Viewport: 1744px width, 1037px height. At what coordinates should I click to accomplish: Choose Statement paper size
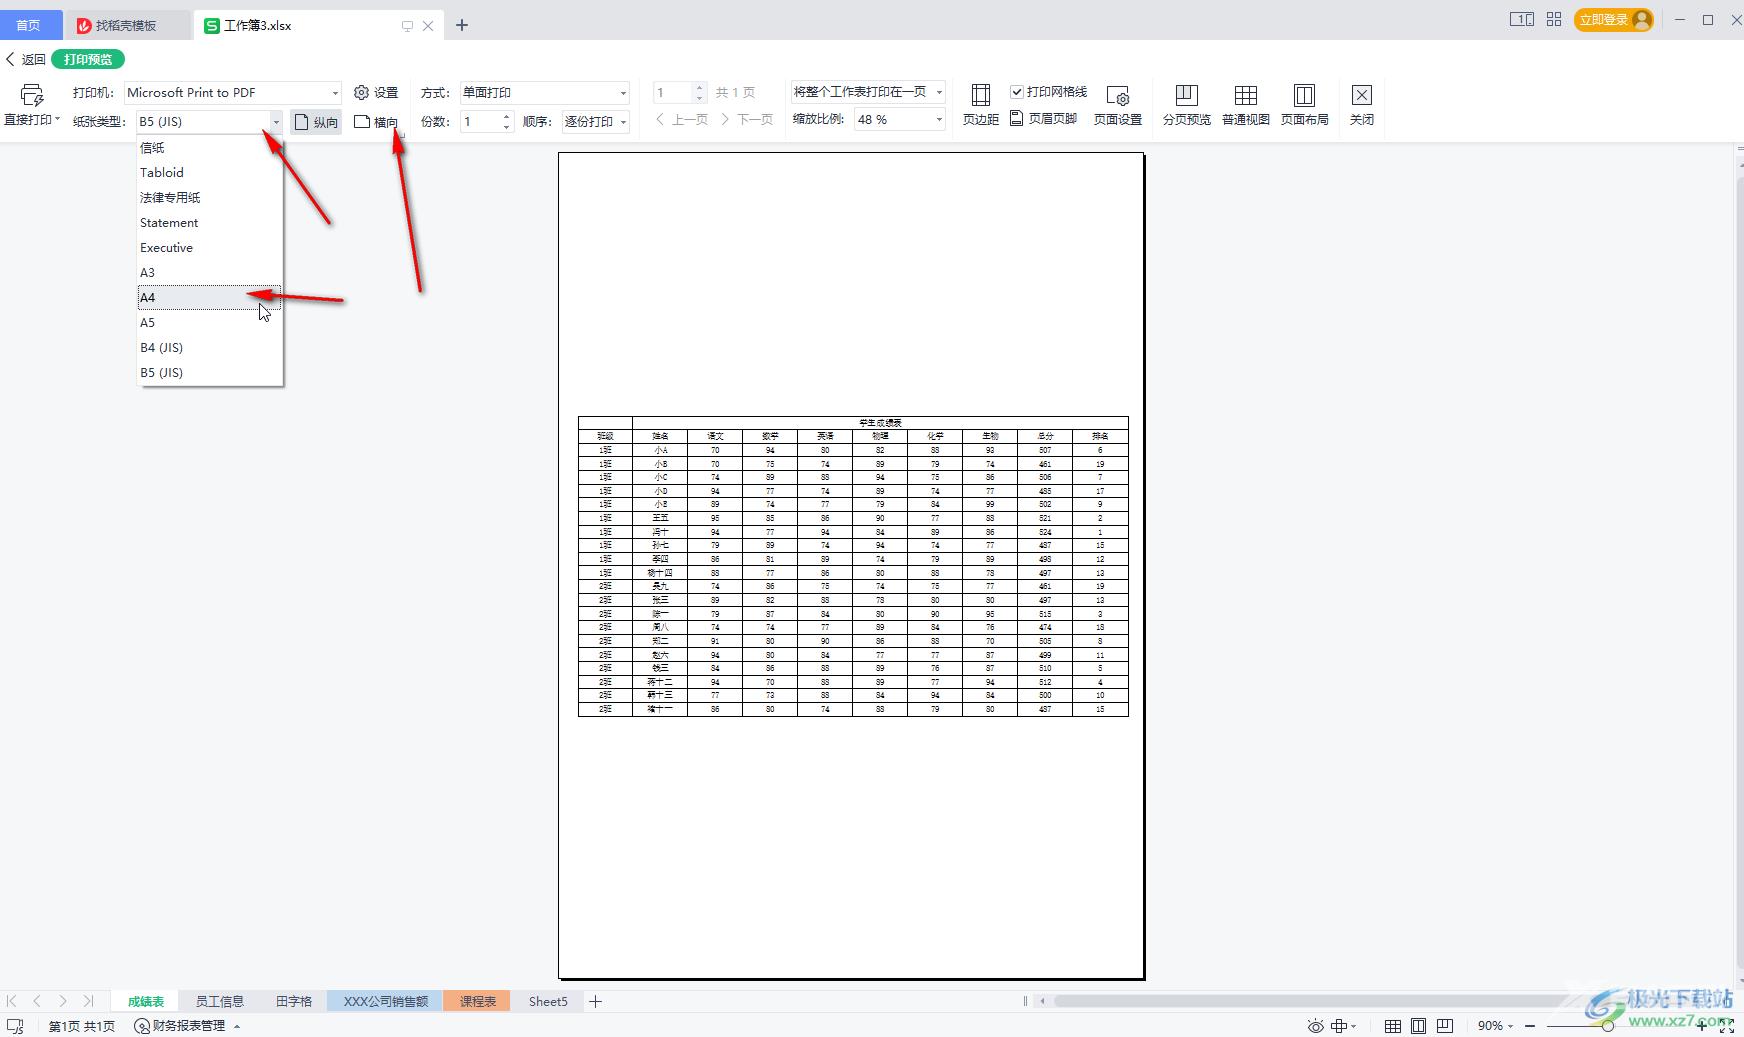[209, 222]
